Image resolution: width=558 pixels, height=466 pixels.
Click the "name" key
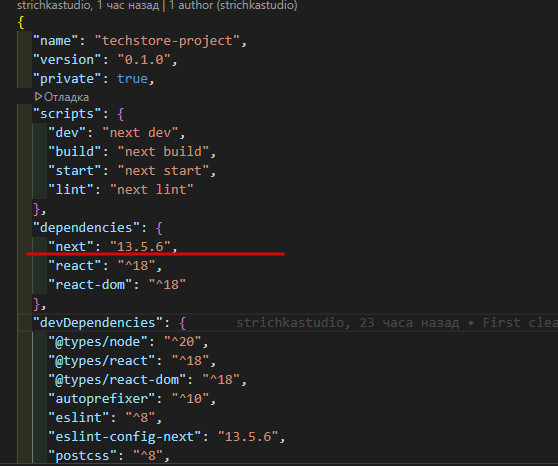[x=55, y=41]
